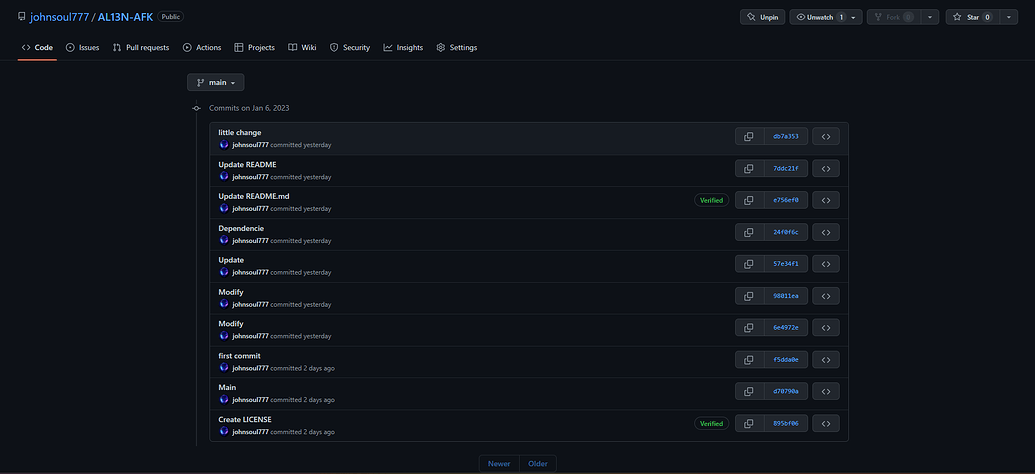
Task: Browse repository at commit 7ddc21f
Action: [826, 168]
